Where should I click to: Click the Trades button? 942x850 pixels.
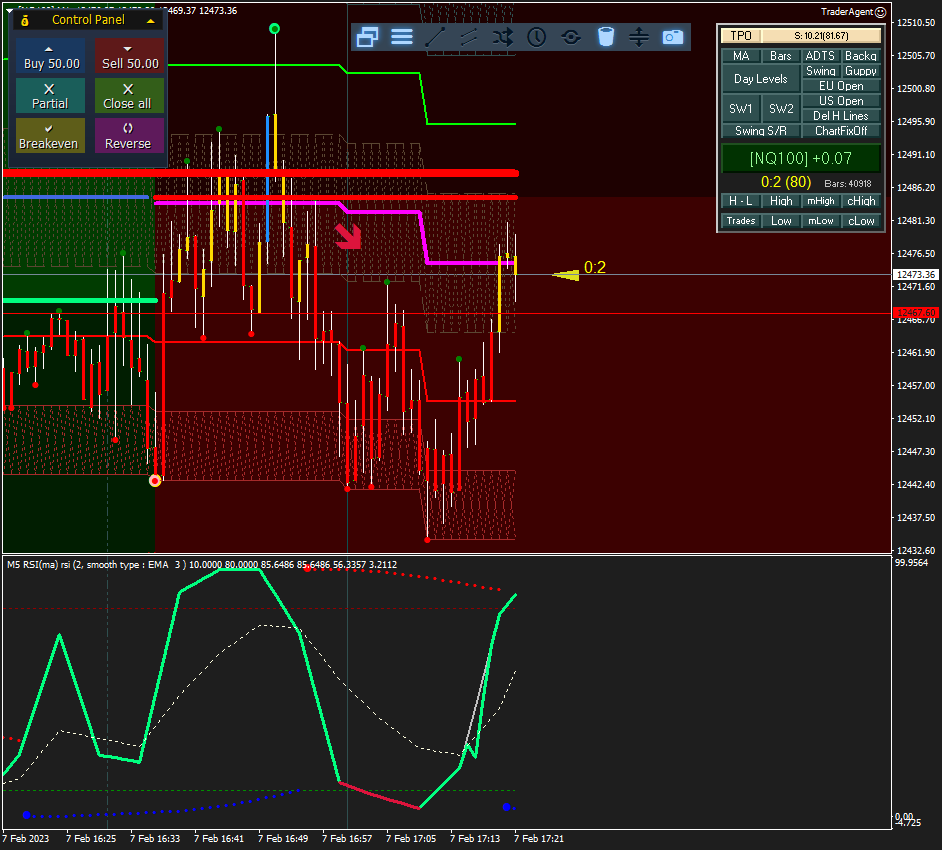(x=741, y=221)
